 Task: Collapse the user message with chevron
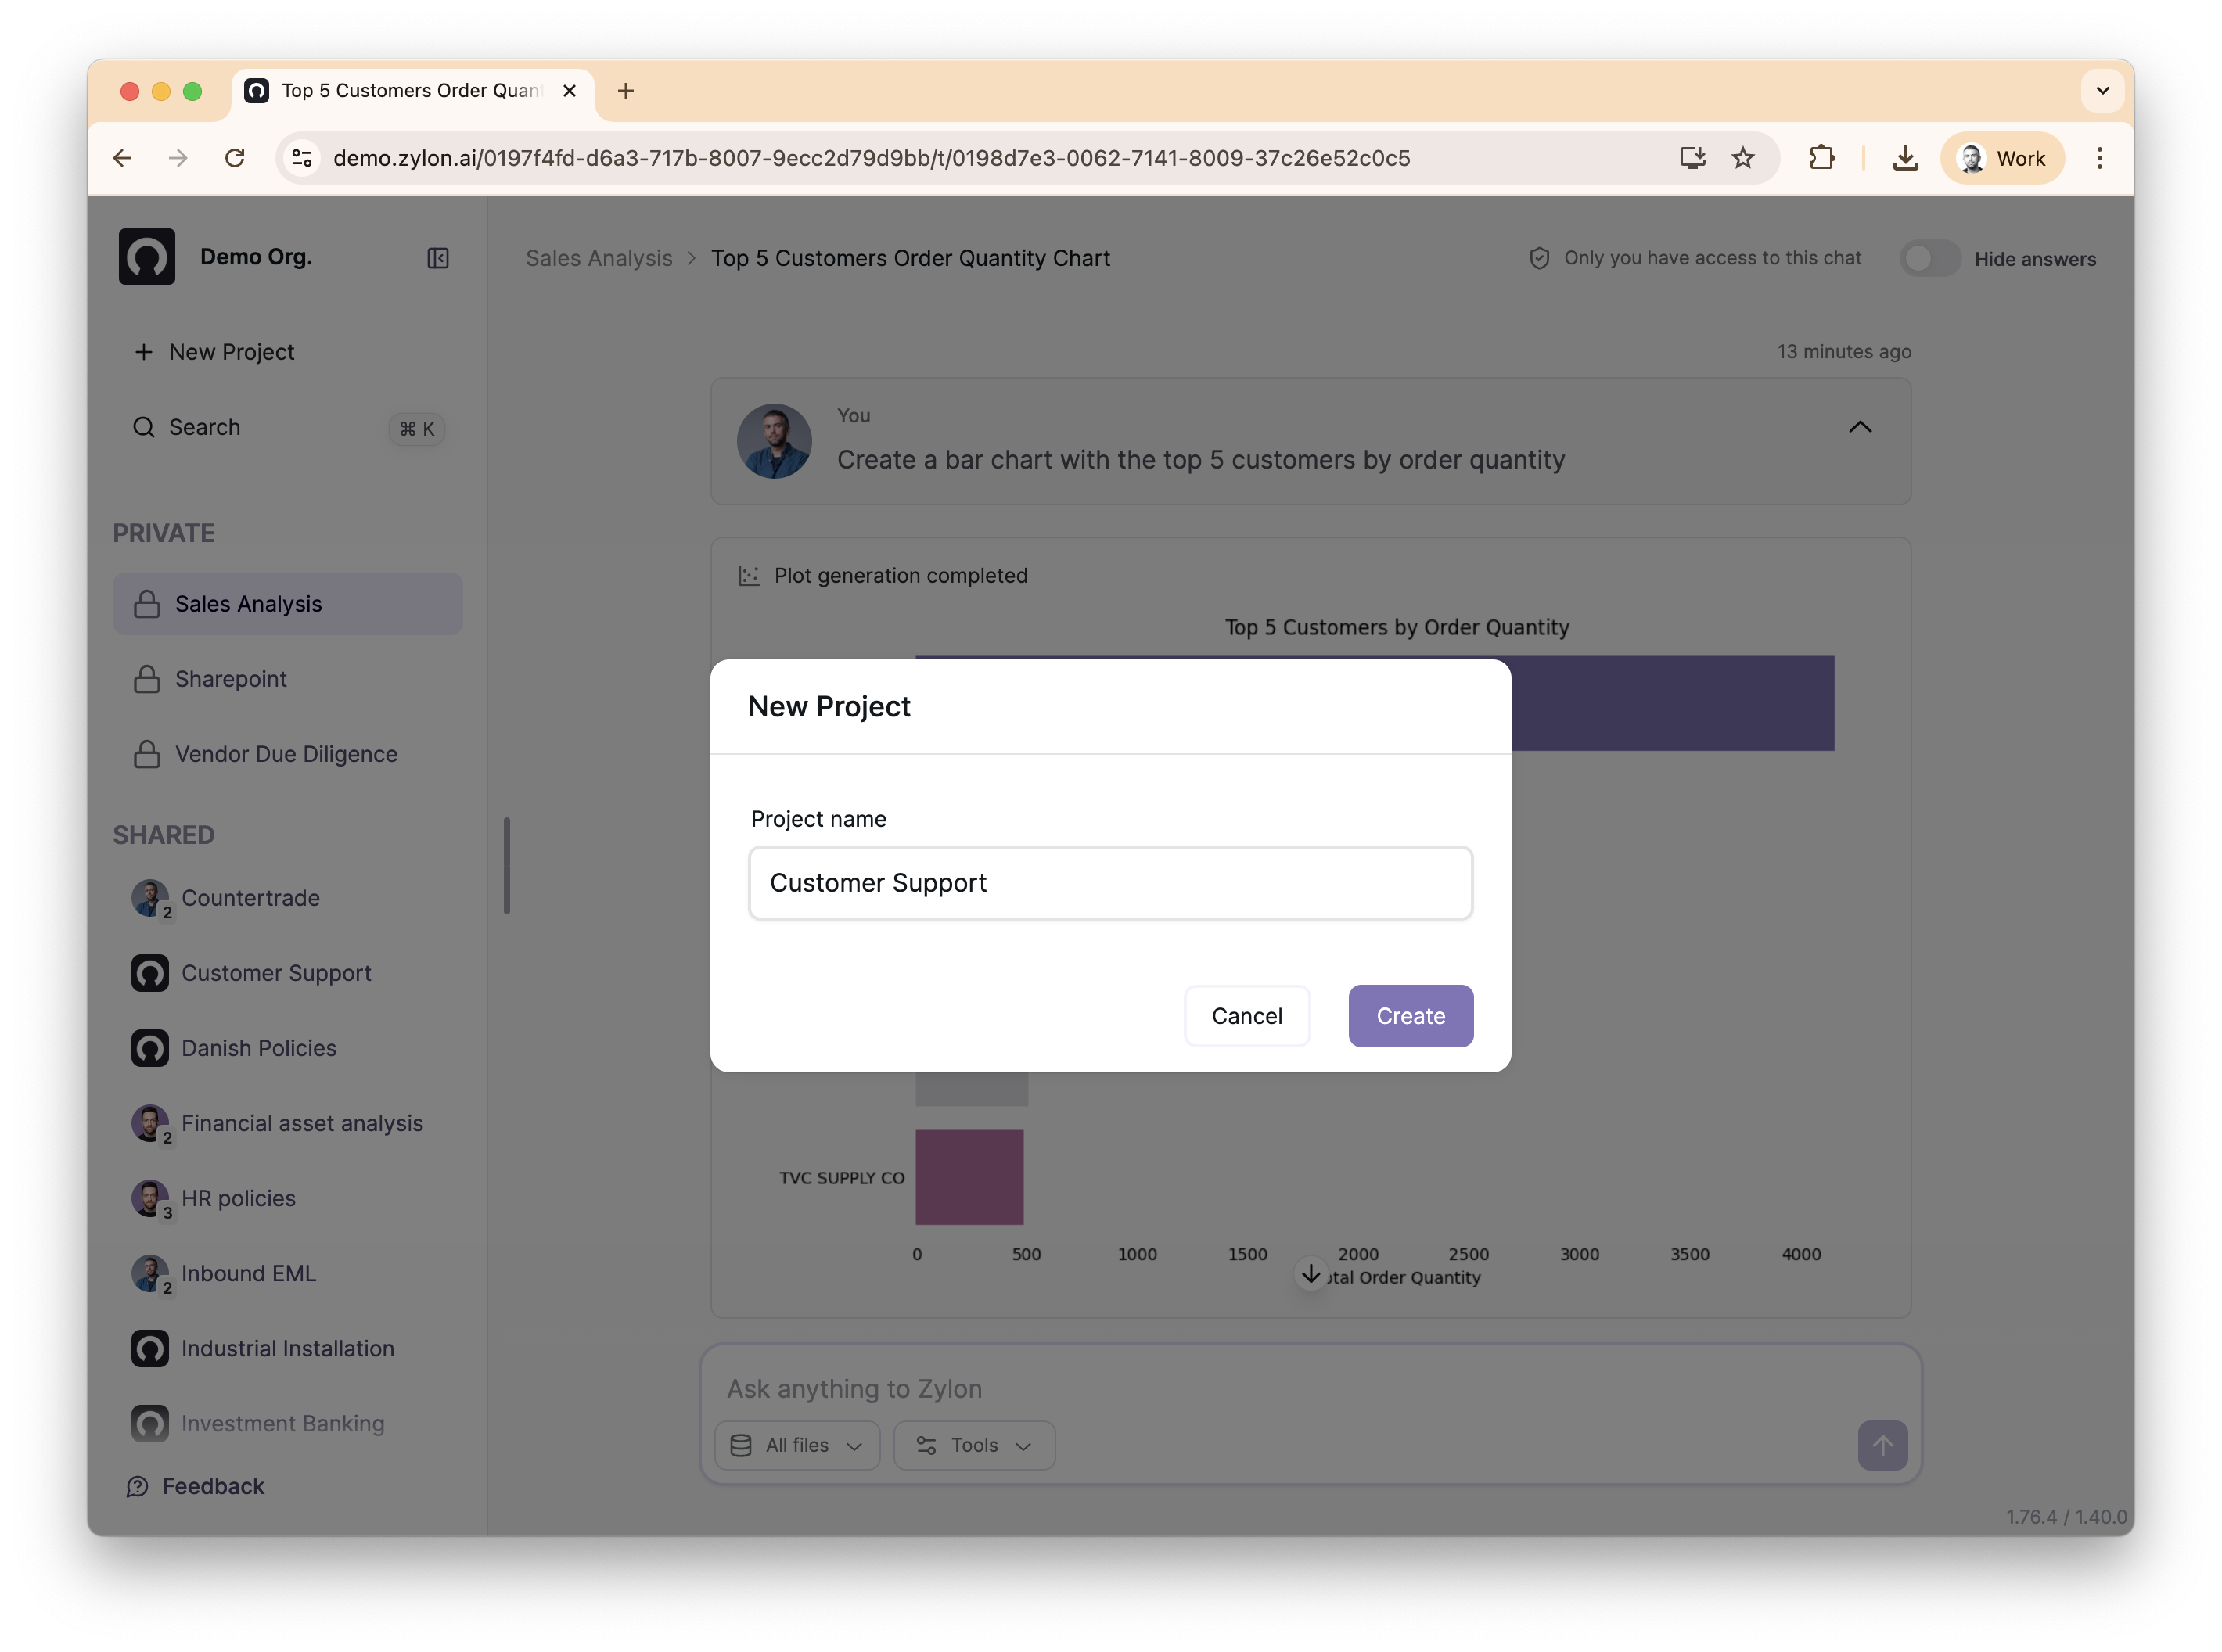(x=1859, y=427)
